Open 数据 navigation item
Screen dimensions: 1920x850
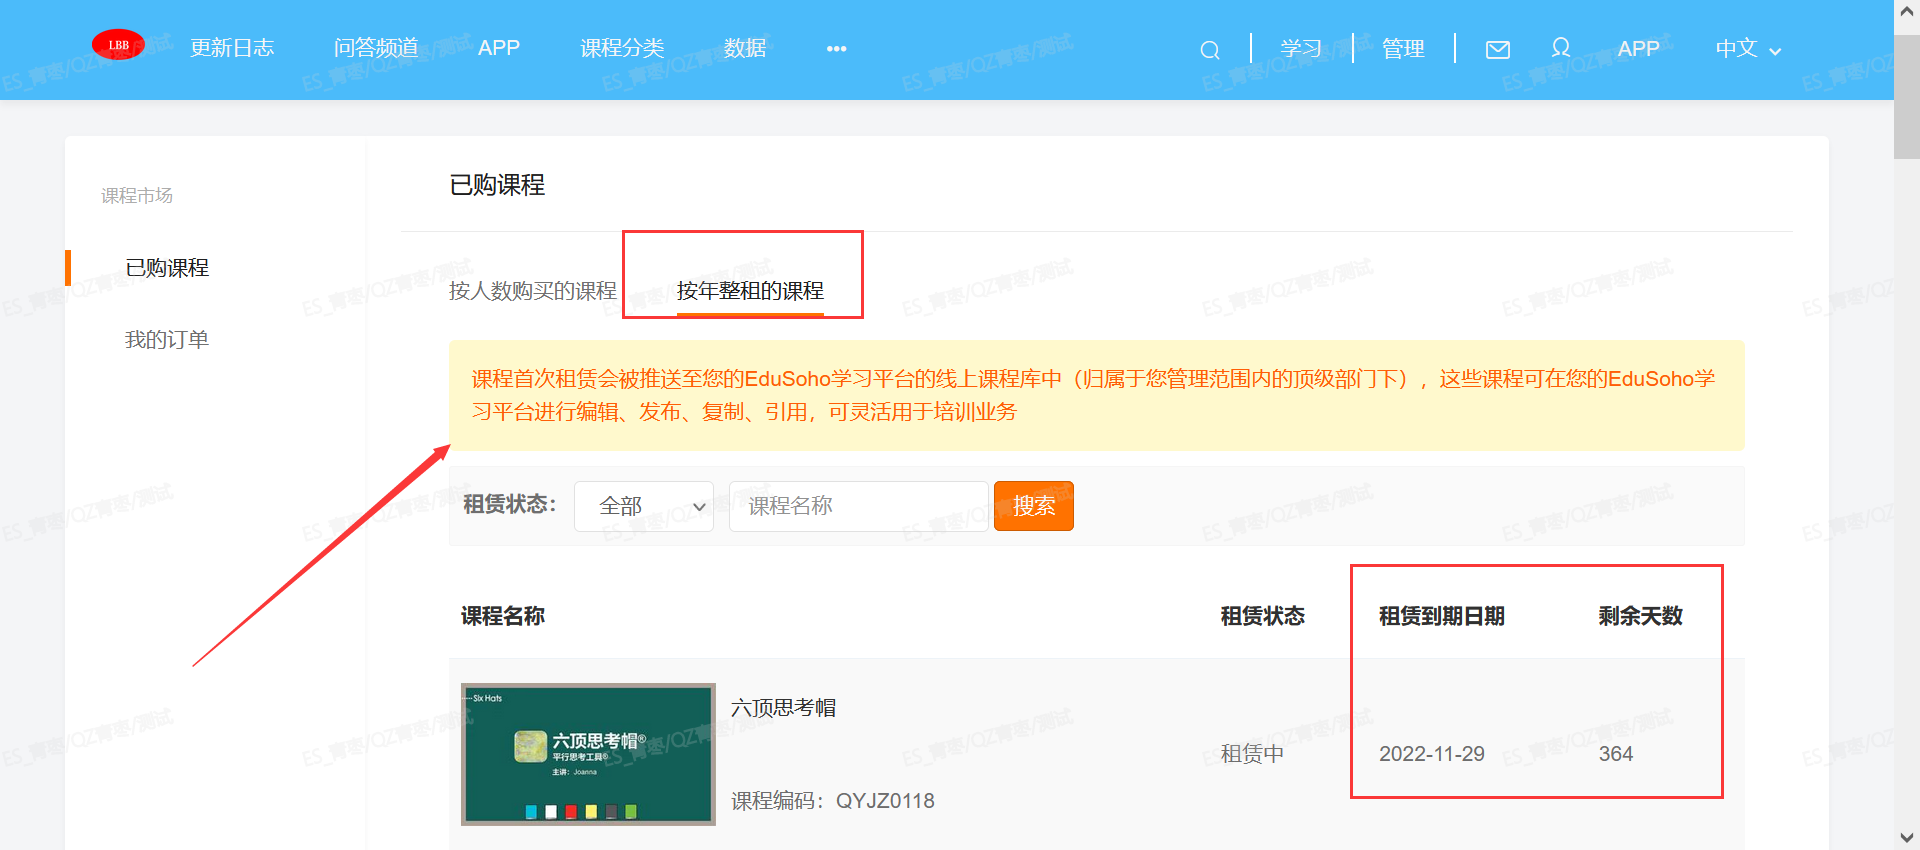click(x=745, y=48)
